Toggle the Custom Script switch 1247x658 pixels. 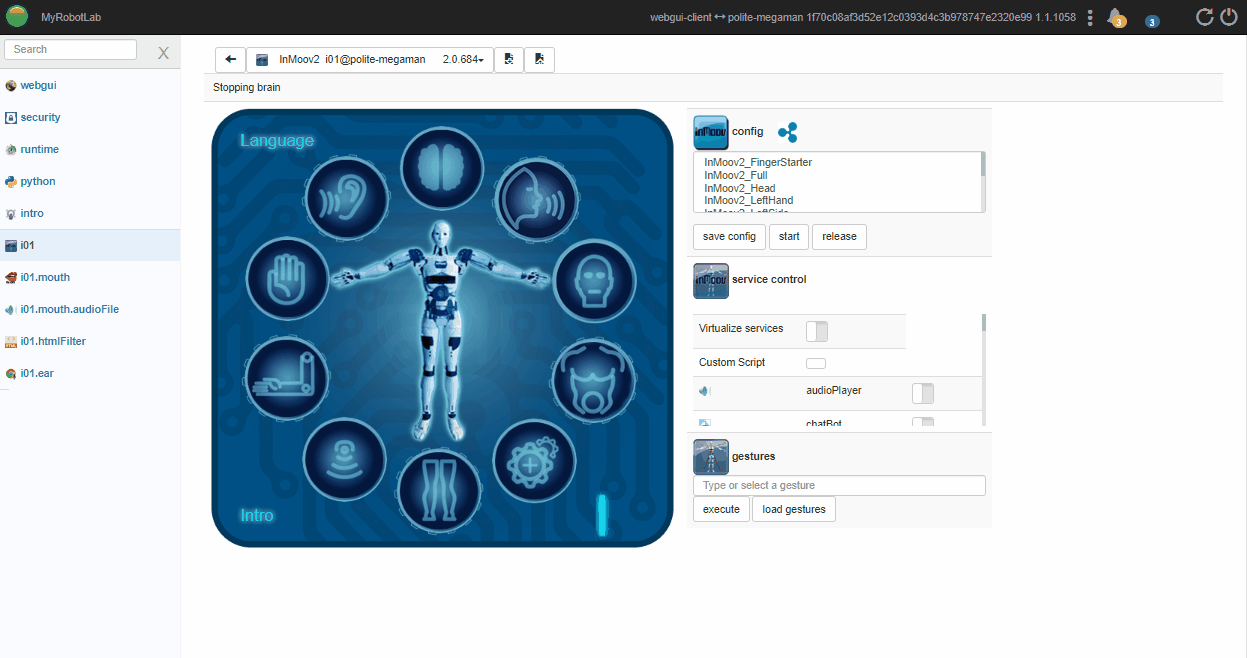816,363
